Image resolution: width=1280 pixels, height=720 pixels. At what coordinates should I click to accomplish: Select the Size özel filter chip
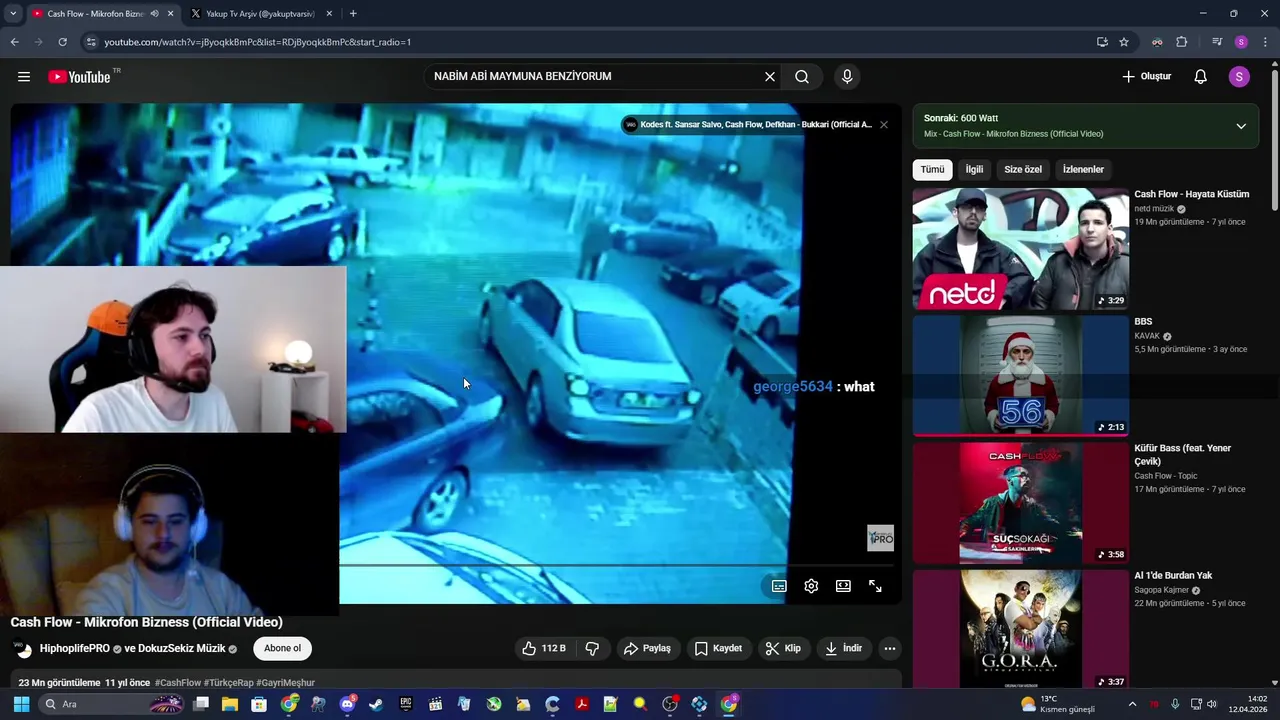(1023, 169)
